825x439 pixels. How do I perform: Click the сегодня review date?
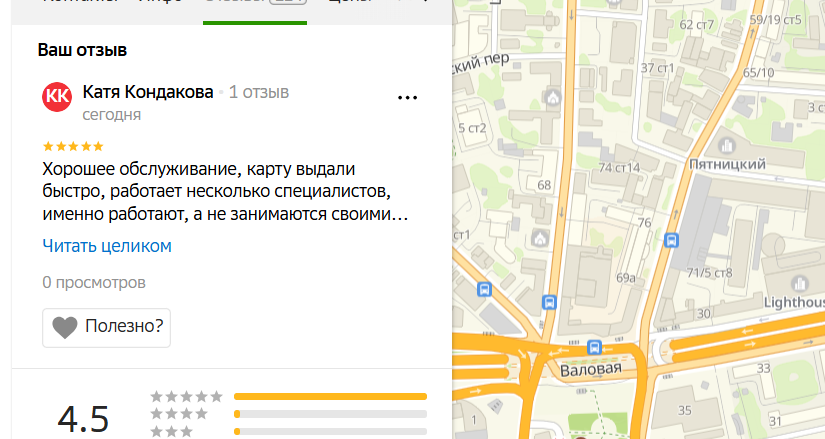112,115
